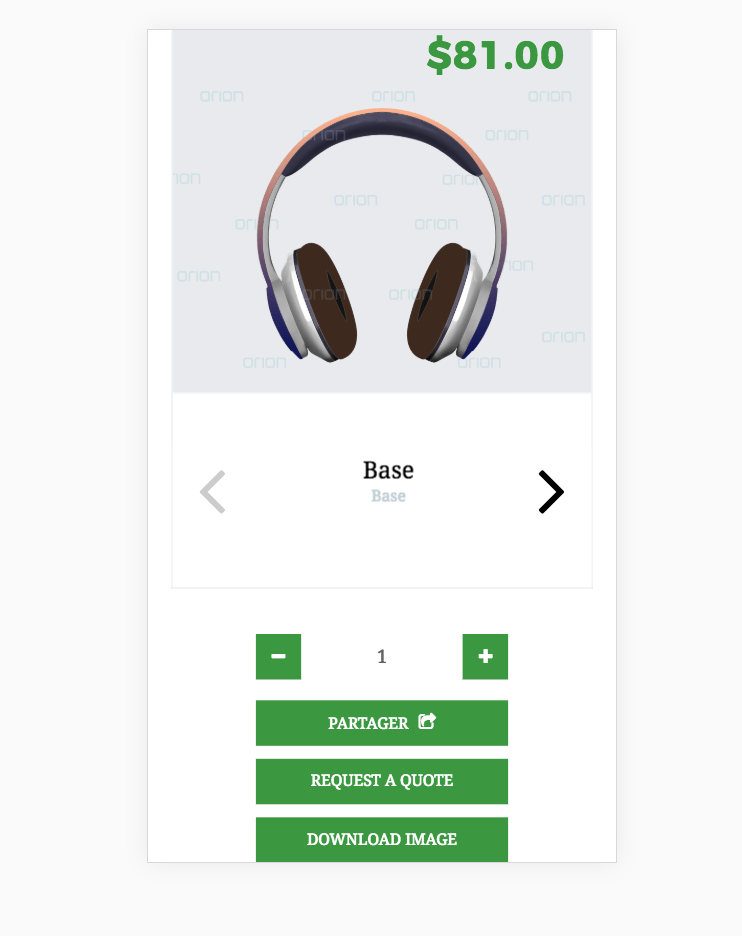Click the right brown ear cushion

438,301
